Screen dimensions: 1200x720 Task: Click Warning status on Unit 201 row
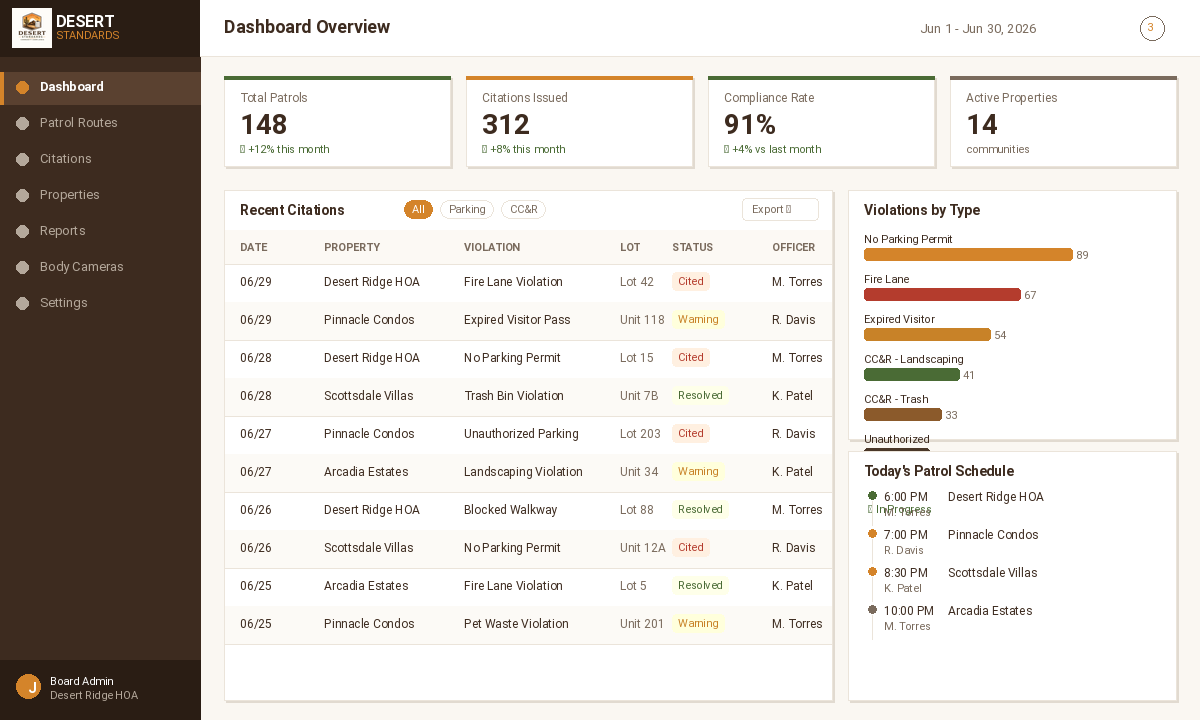point(698,624)
